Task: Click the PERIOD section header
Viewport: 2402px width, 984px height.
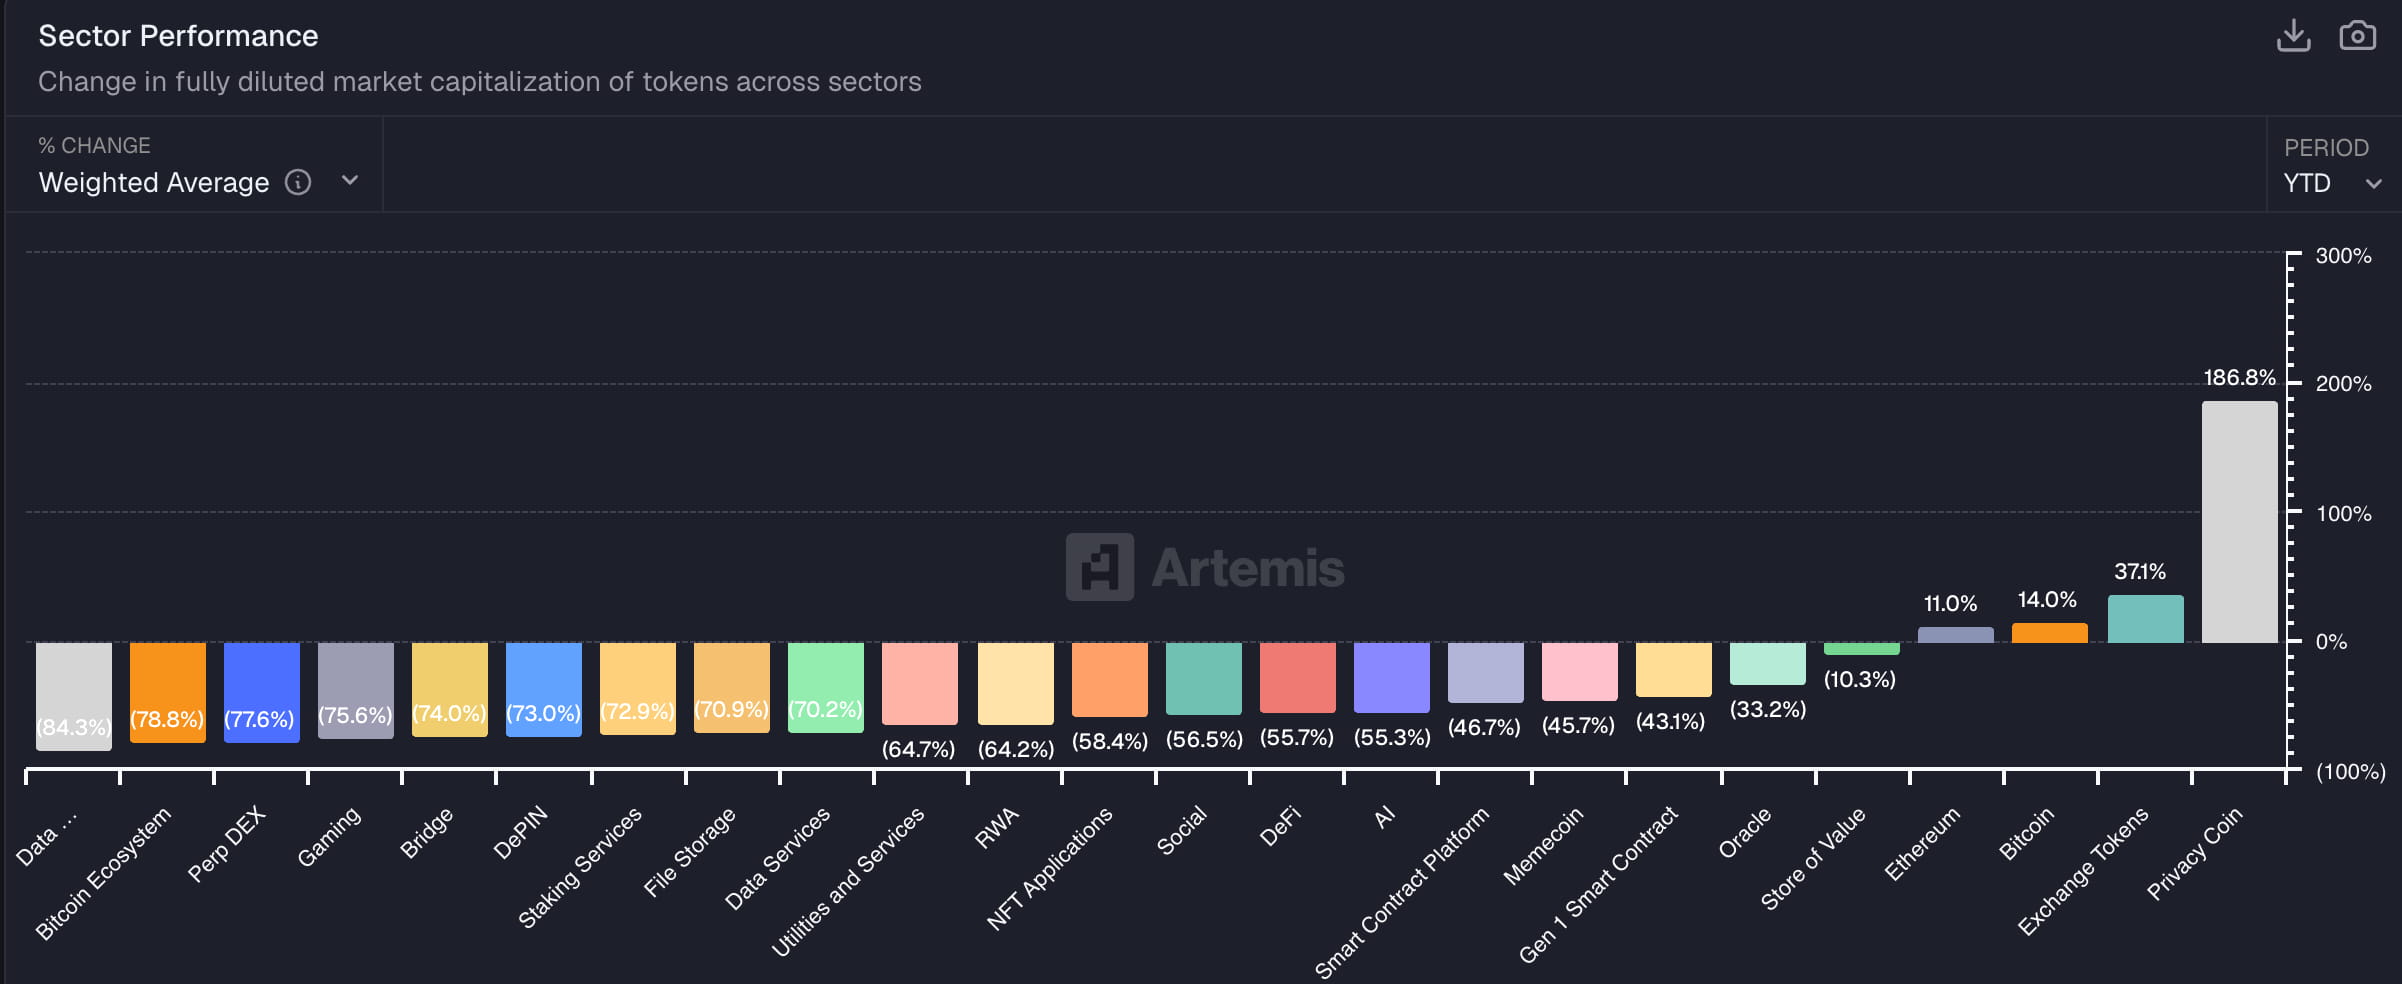Action: [2327, 147]
